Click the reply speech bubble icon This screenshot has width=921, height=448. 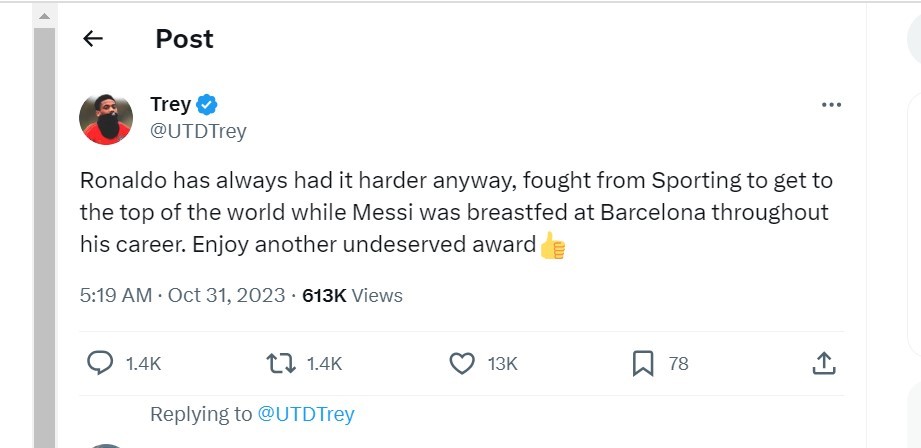pos(100,363)
